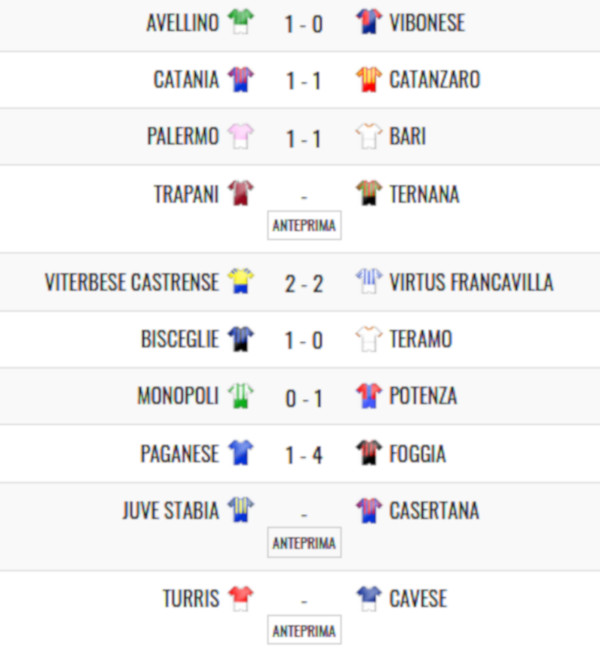Click the Juve Stabia jersey icon
The width and height of the screenshot is (600, 649).
pyautogui.click(x=240, y=511)
